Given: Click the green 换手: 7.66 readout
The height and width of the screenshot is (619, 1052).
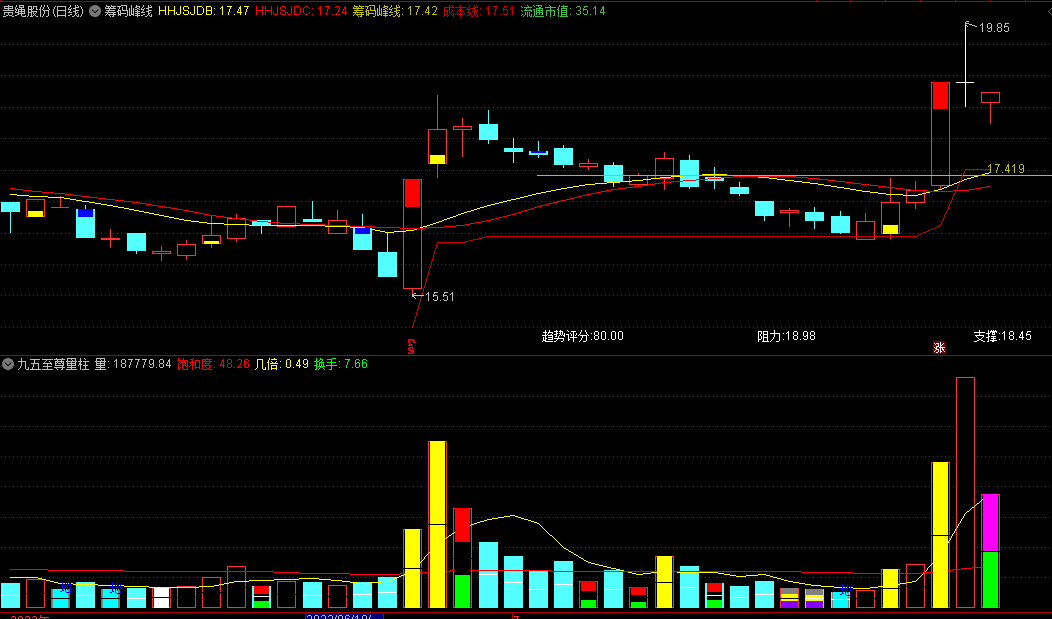Looking at the screenshot, I should [x=341, y=364].
